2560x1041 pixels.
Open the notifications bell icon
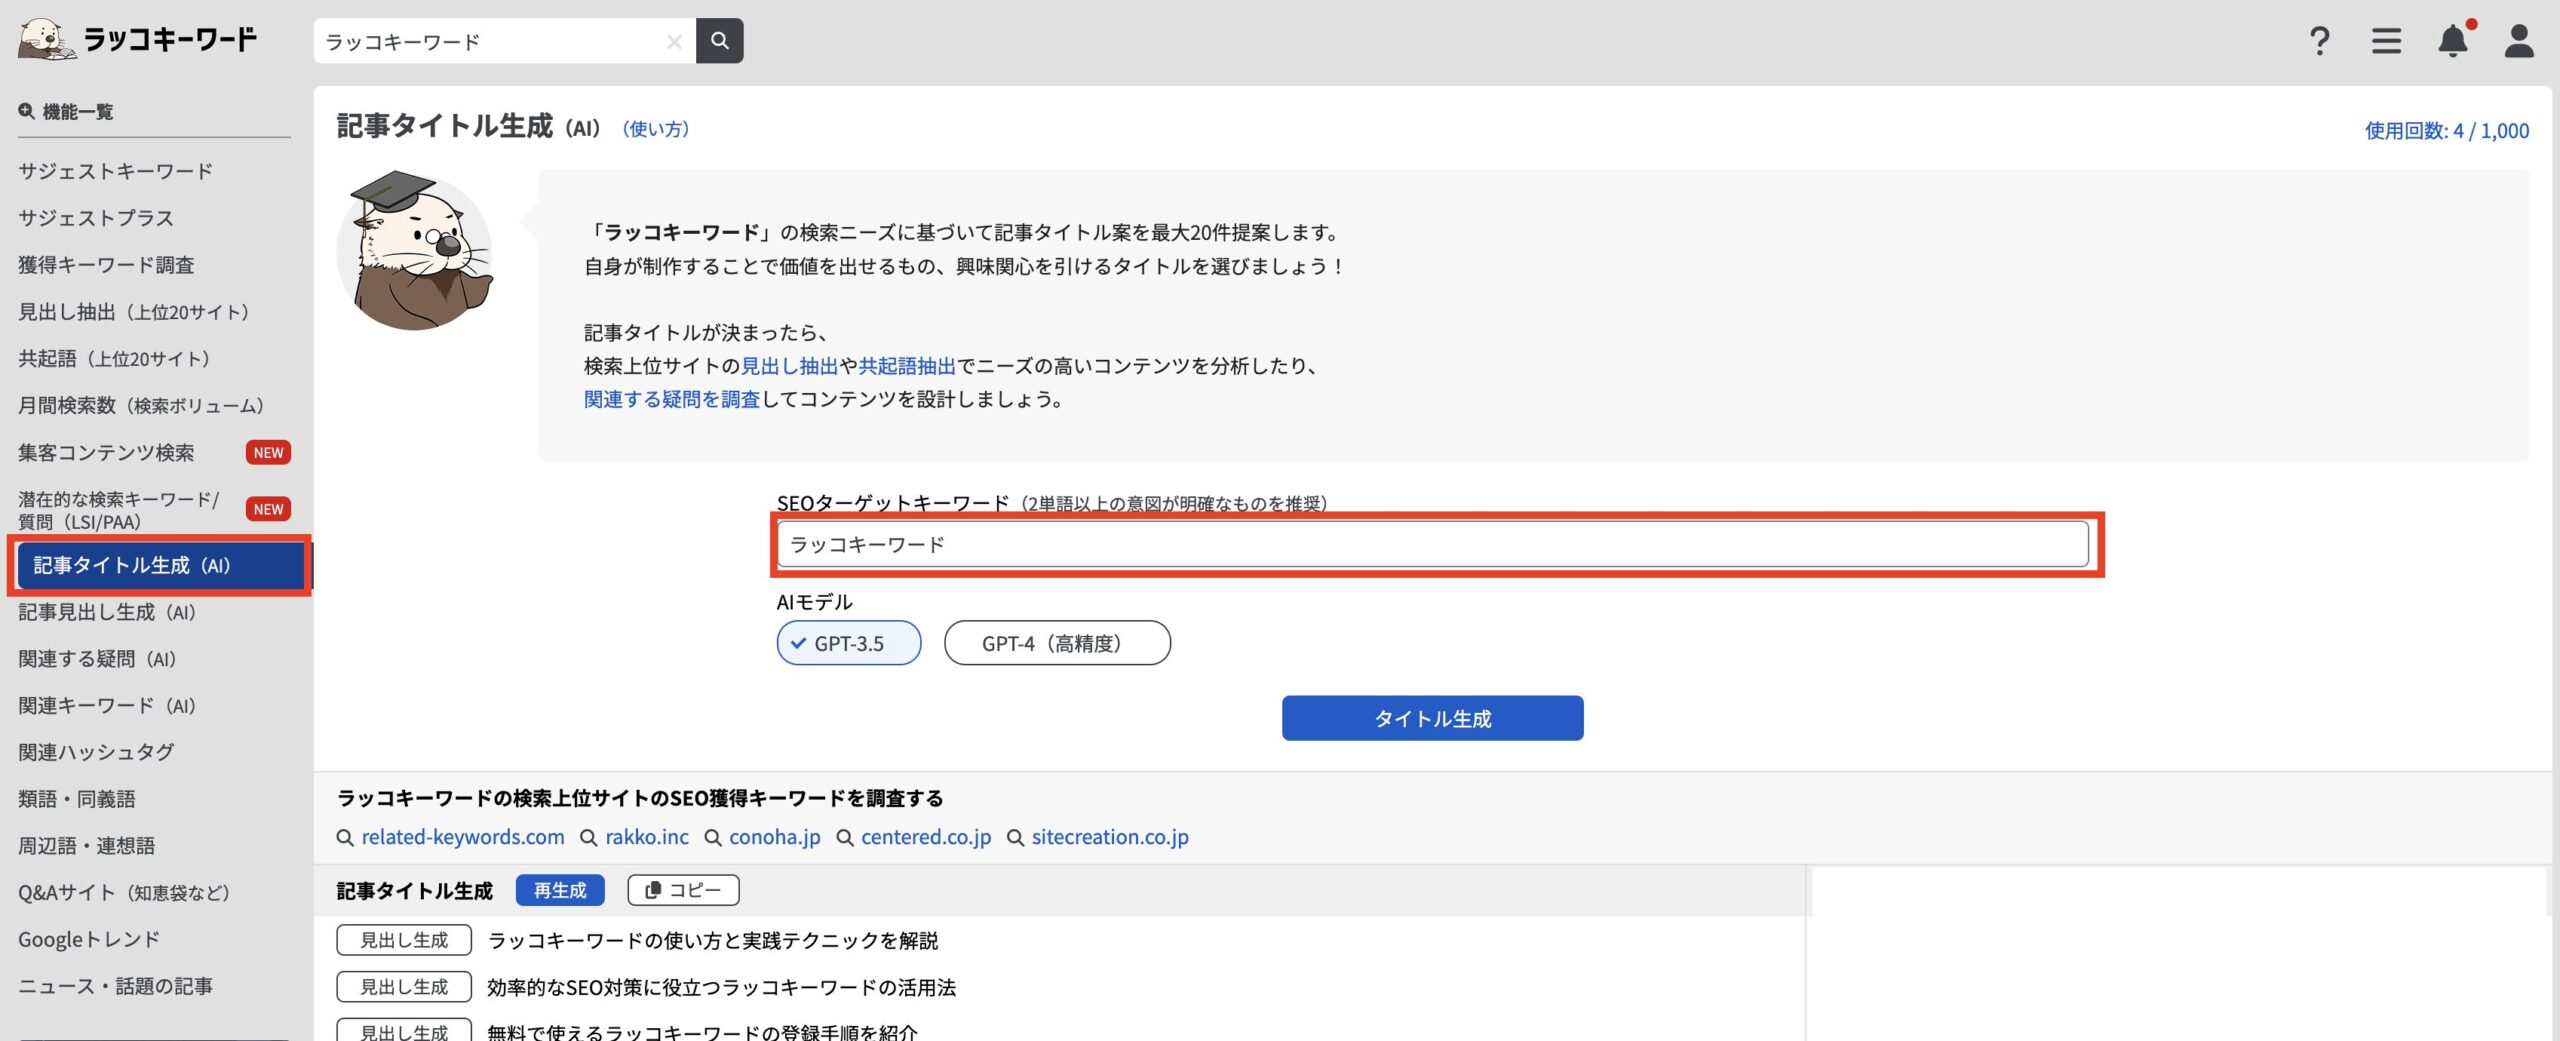coord(2453,39)
